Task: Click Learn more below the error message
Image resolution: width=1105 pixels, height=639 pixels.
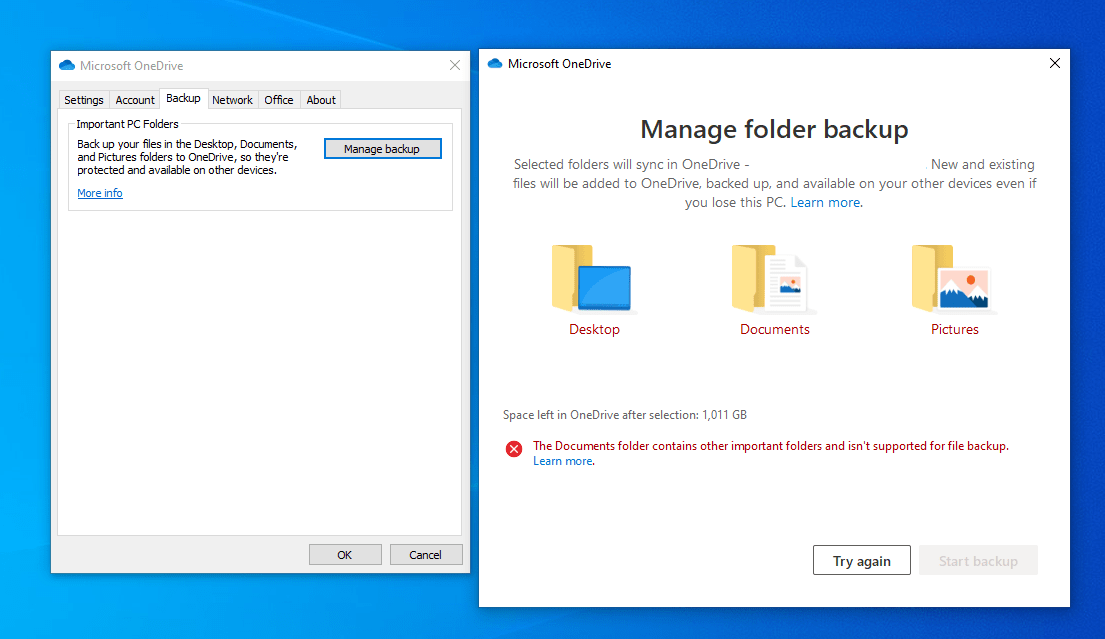Action: [562, 460]
